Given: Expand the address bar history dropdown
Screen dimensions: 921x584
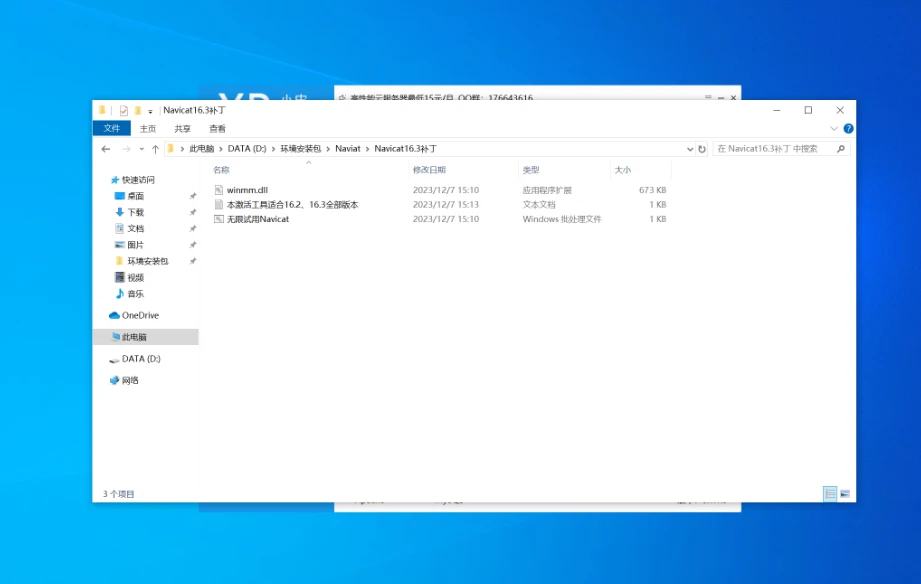Looking at the screenshot, I should 690,149.
